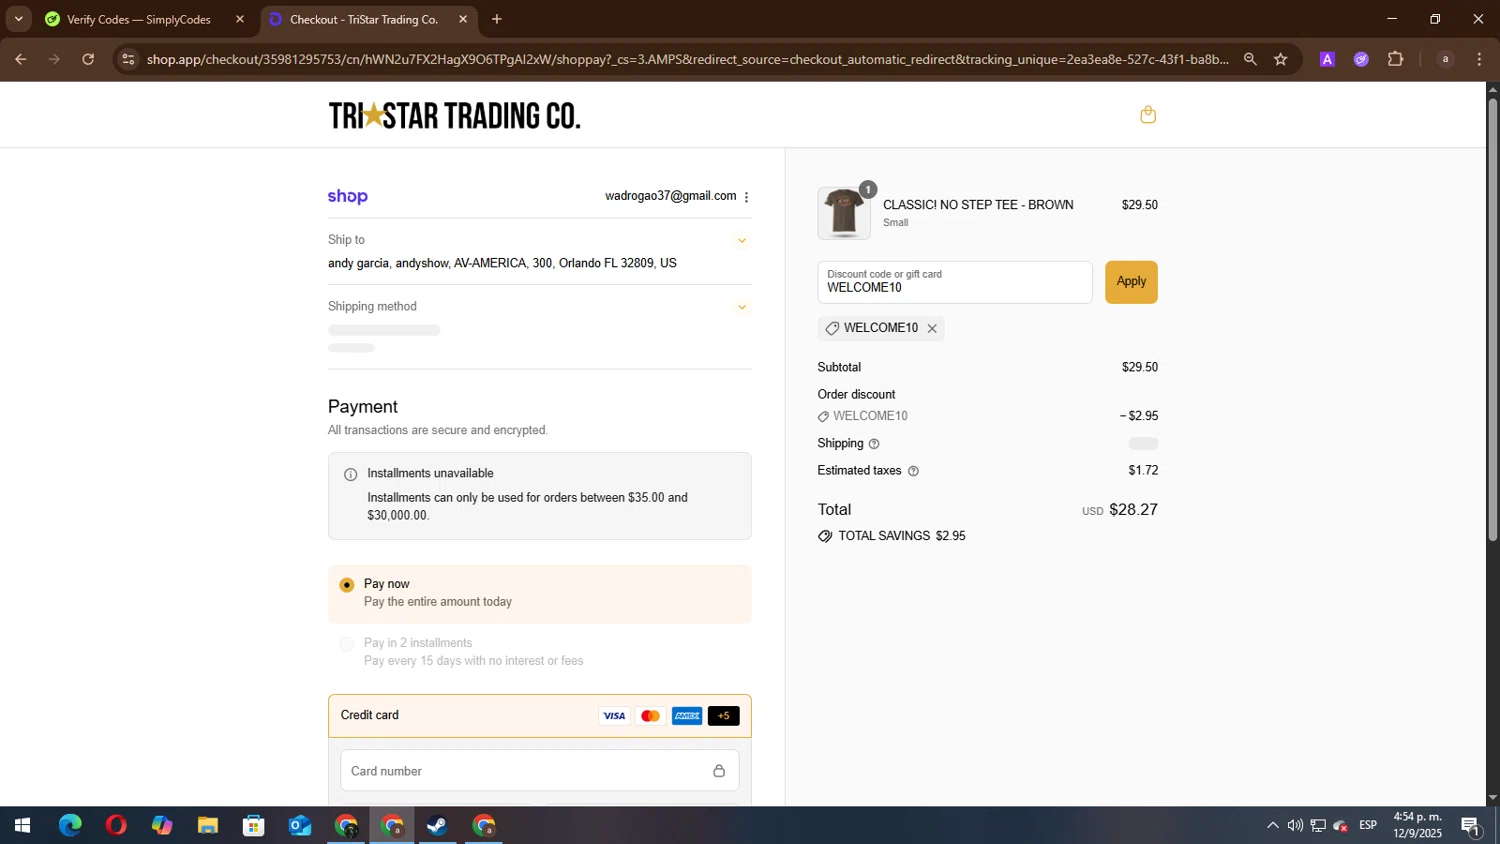Open the shopping bag cart icon
The width and height of the screenshot is (1500, 844).
1148,115
